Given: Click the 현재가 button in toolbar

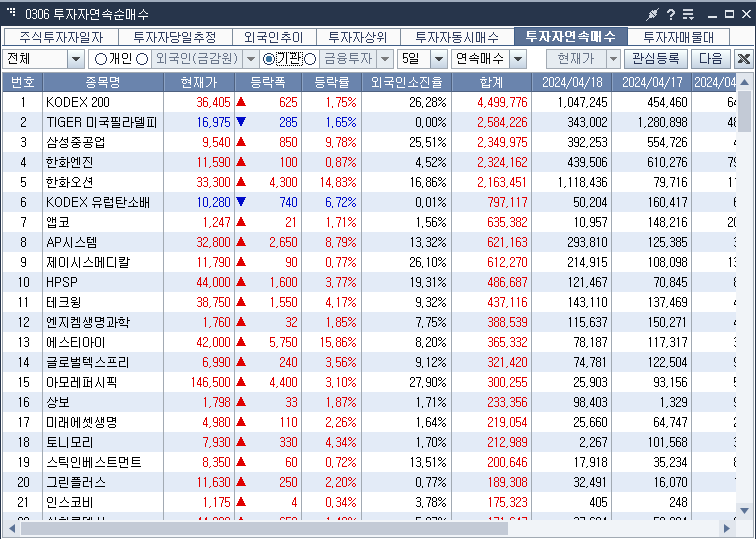Looking at the screenshot, I should [576, 59].
